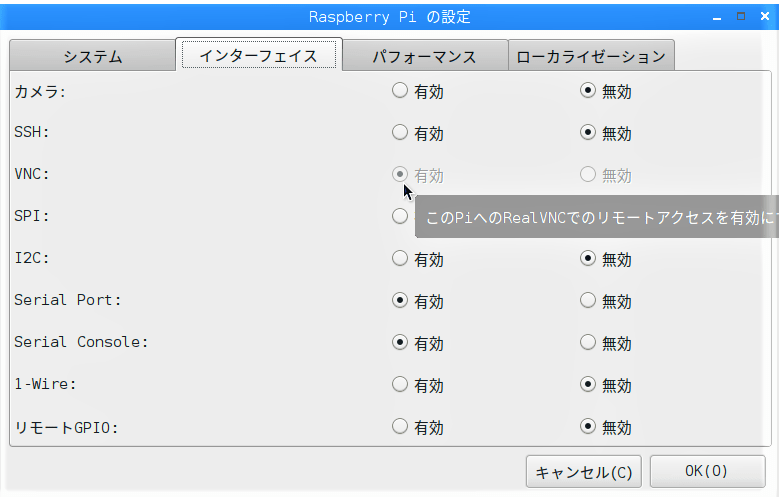Select 有効 radio for VNC
The width and height of the screenshot is (779, 501).
(x=400, y=174)
